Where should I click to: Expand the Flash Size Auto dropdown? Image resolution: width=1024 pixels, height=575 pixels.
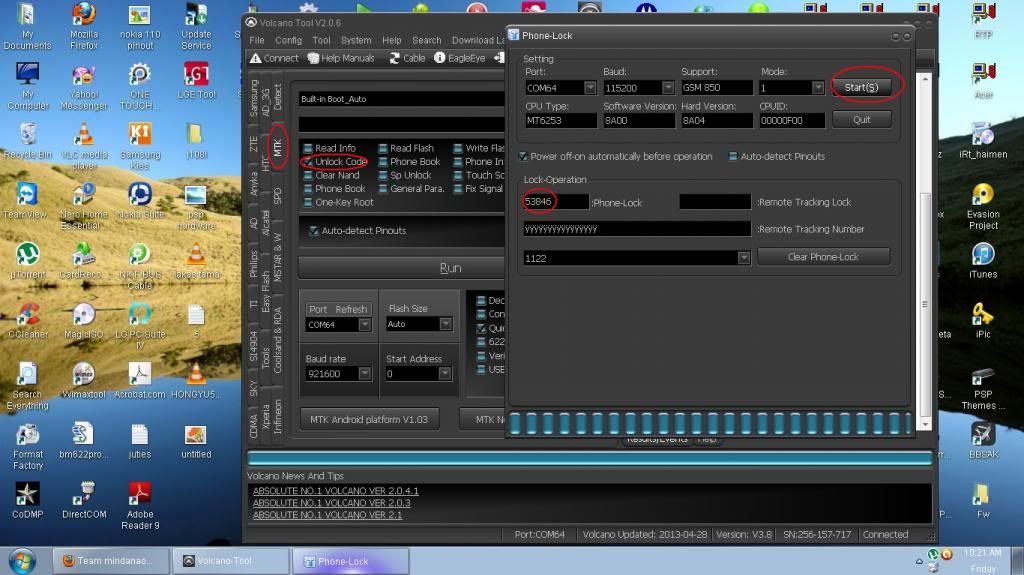[x=445, y=325]
